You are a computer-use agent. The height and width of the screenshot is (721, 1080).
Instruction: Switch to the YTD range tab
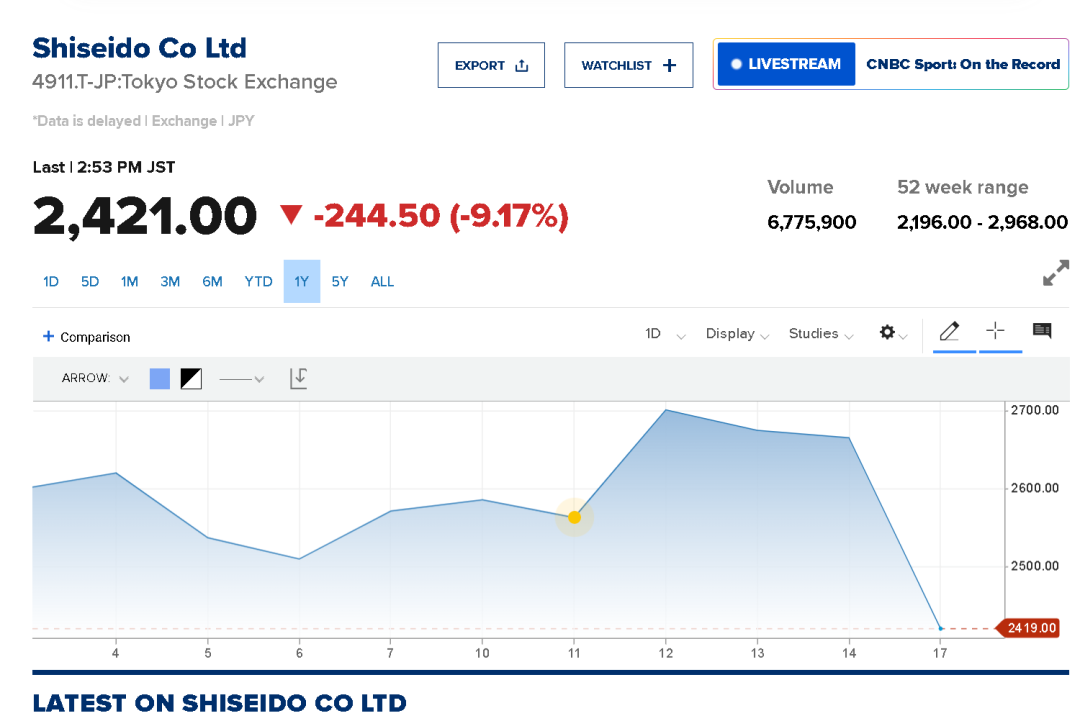pos(258,282)
